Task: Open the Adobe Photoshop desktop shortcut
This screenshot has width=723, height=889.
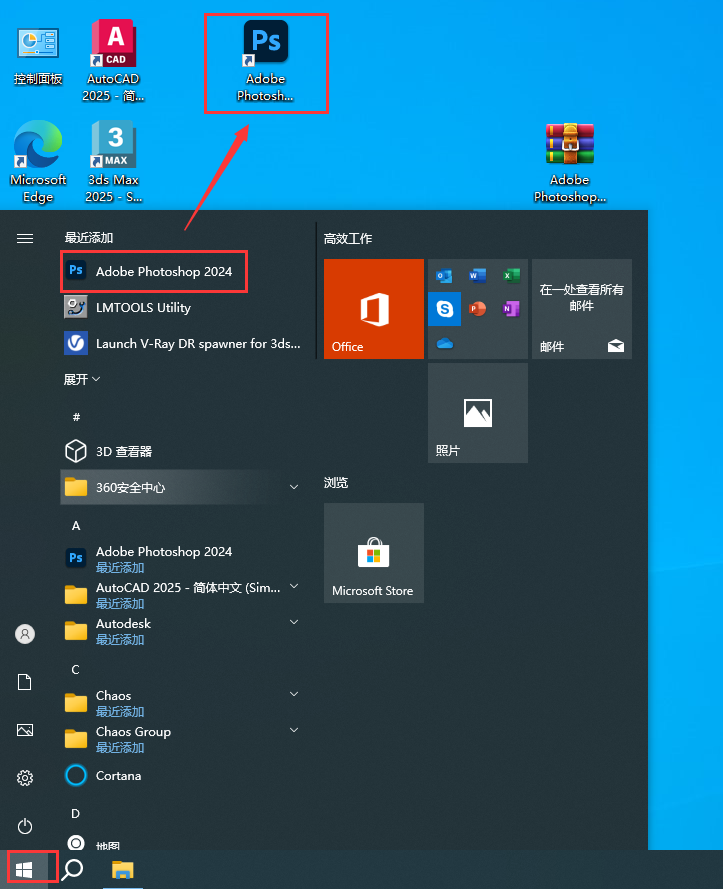Action: [x=265, y=61]
